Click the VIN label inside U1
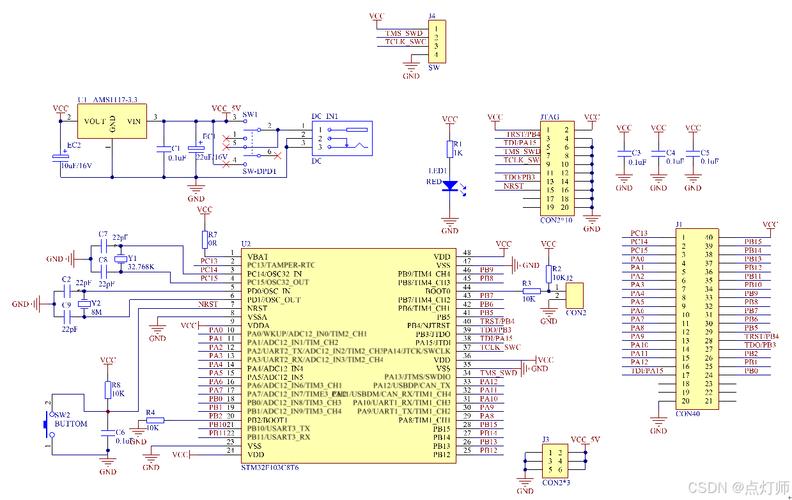Image resolution: width=792 pixels, height=500 pixels. [x=134, y=121]
